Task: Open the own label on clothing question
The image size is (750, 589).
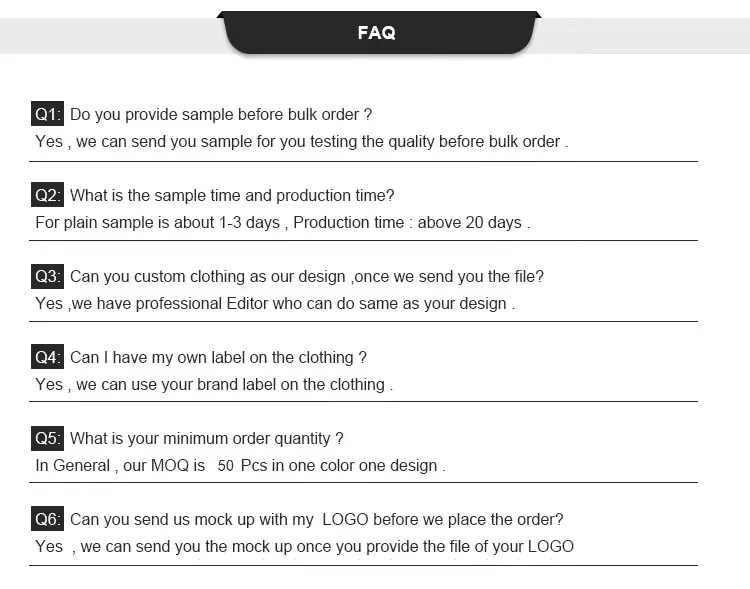Action: [218, 358]
